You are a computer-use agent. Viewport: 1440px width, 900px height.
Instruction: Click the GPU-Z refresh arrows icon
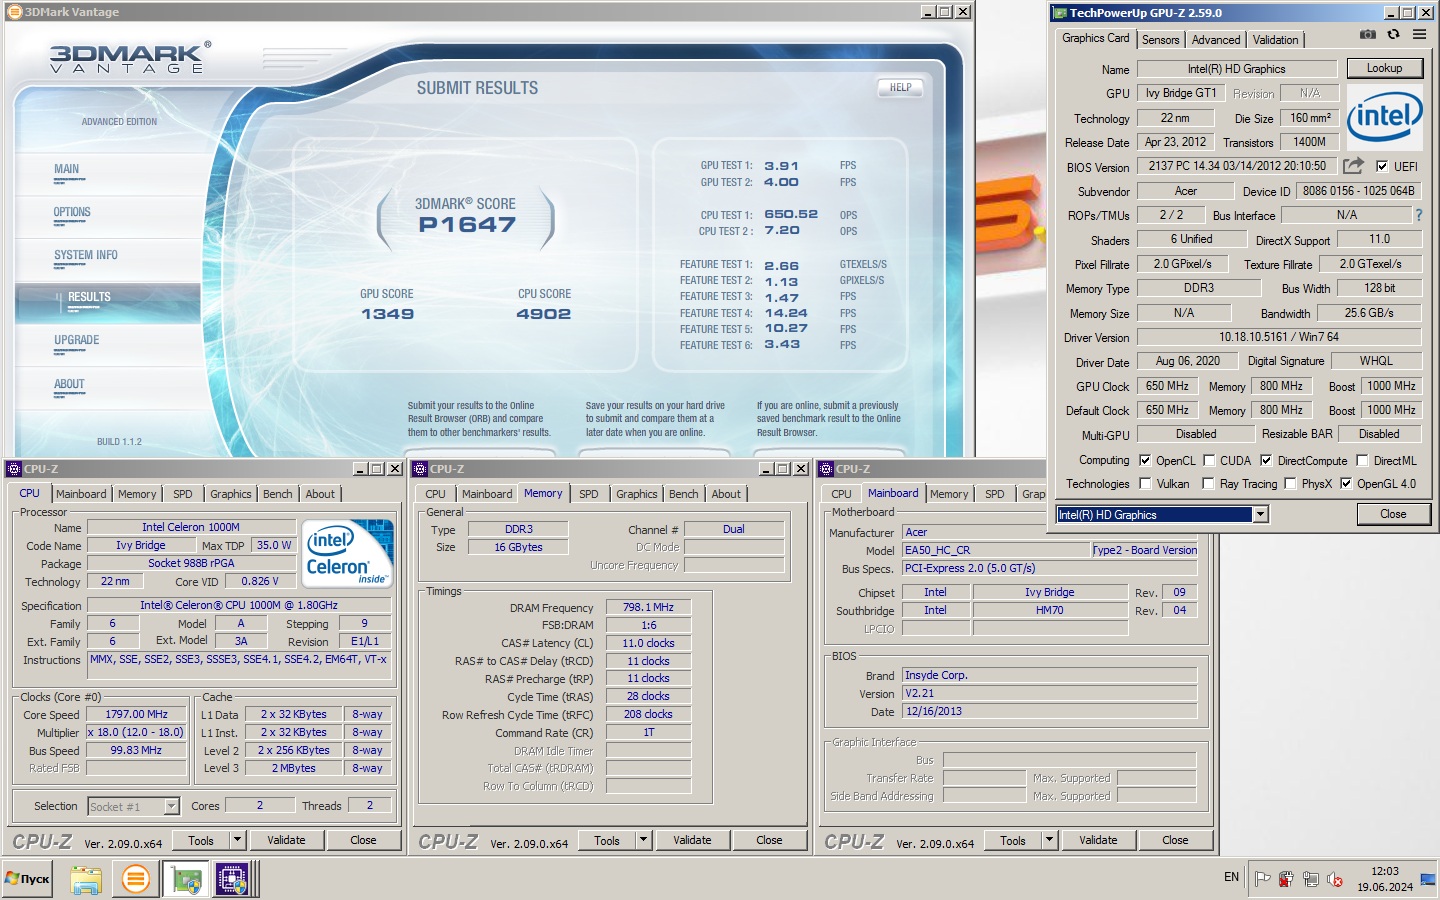tap(1393, 35)
